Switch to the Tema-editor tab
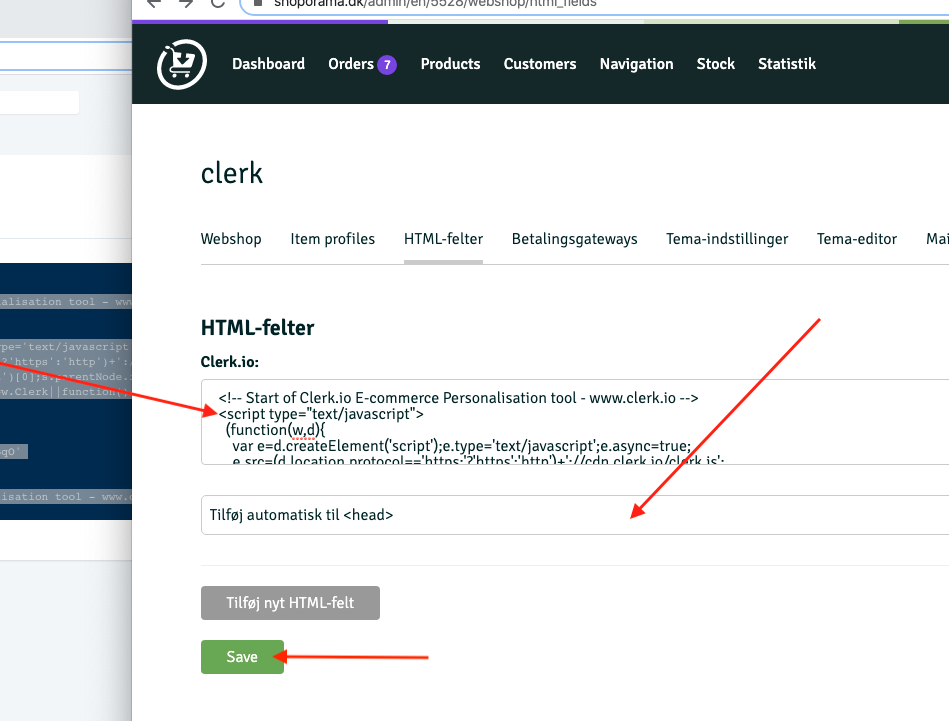Image resolution: width=949 pixels, height=721 pixels. pyautogui.click(x=856, y=239)
